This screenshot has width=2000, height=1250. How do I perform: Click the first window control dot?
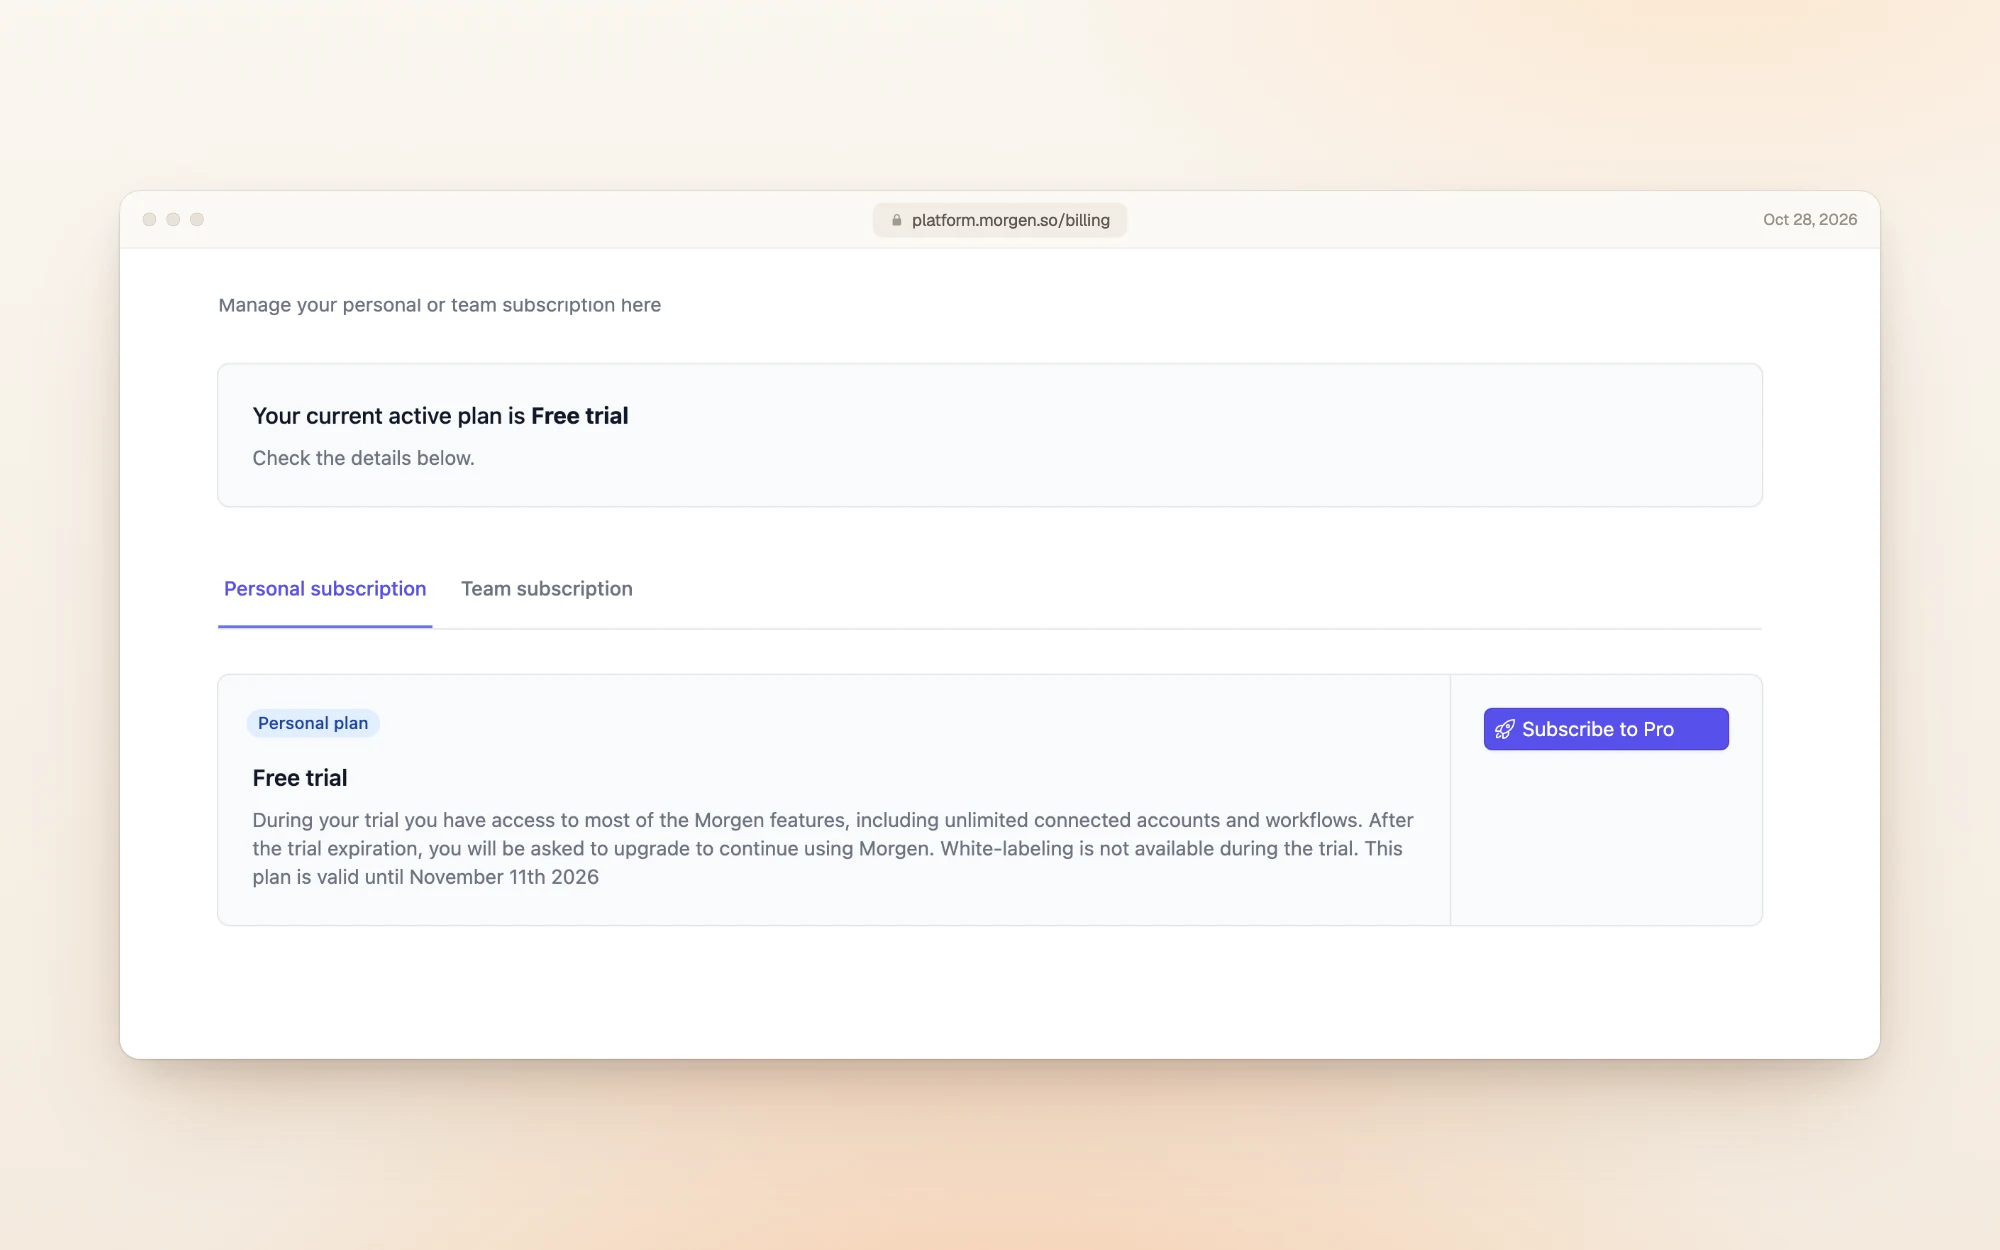(149, 219)
